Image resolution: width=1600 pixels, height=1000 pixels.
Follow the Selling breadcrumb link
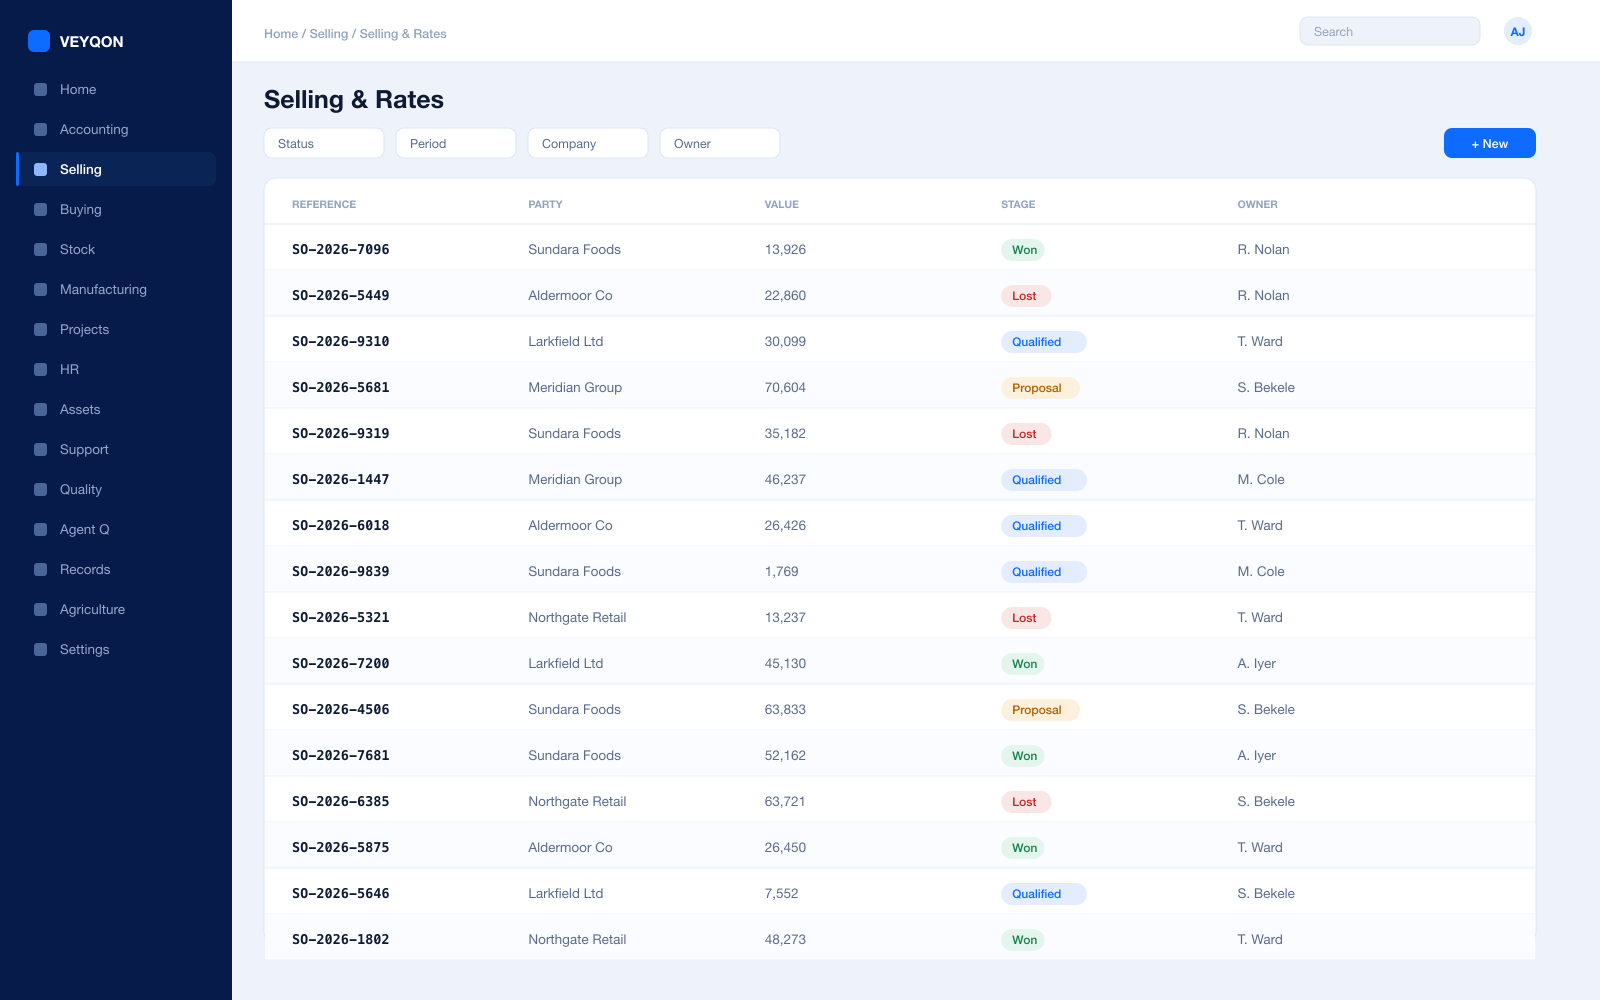tap(329, 33)
